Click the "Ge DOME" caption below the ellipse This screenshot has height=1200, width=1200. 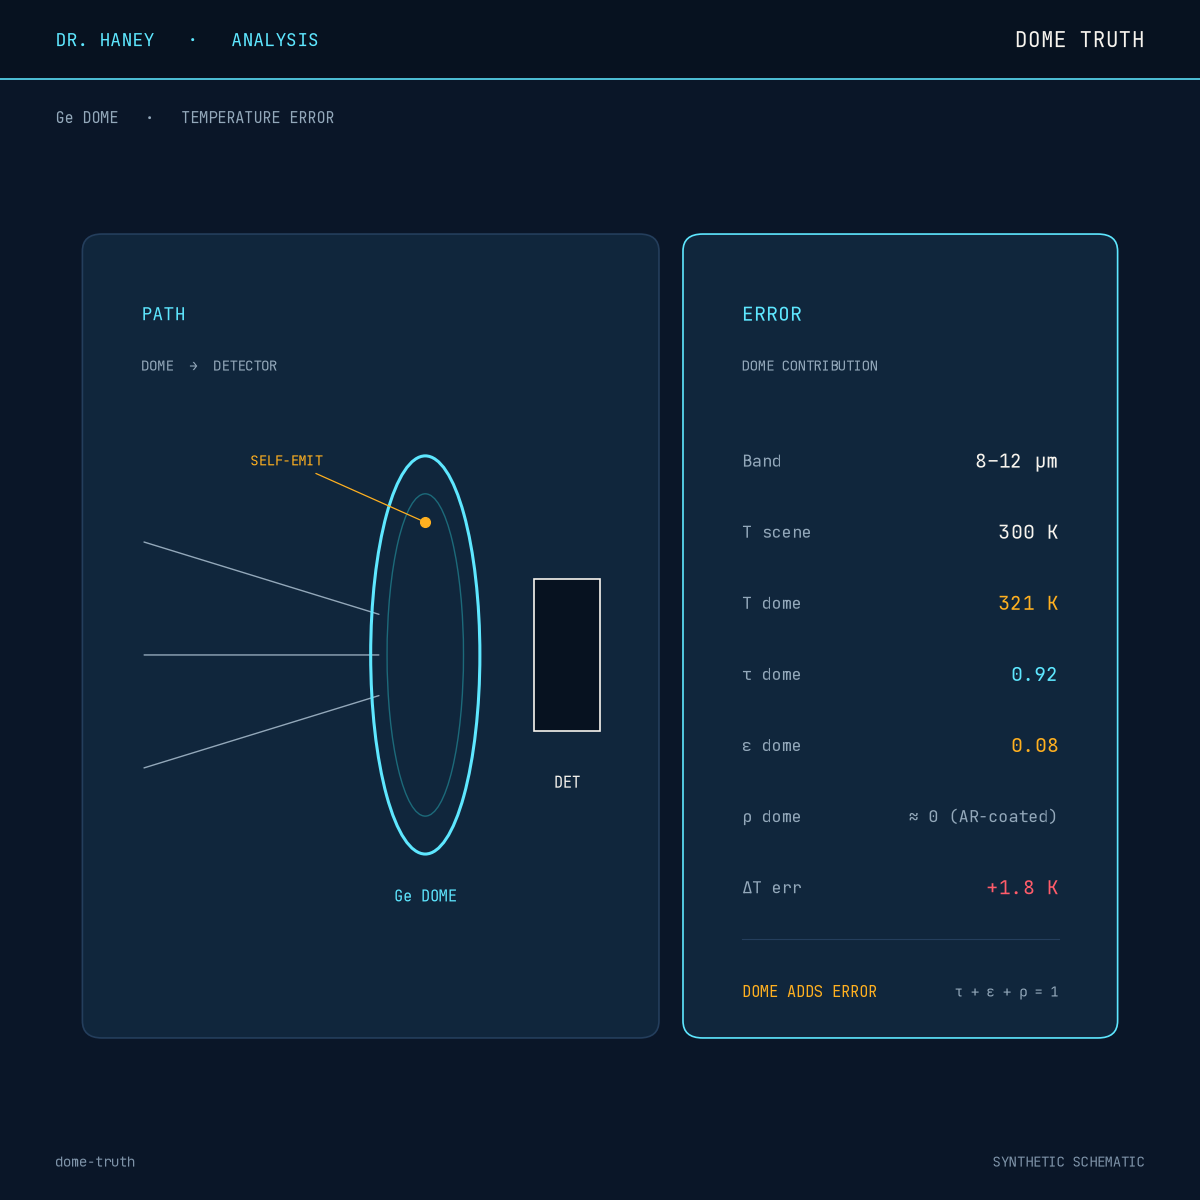tap(426, 896)
